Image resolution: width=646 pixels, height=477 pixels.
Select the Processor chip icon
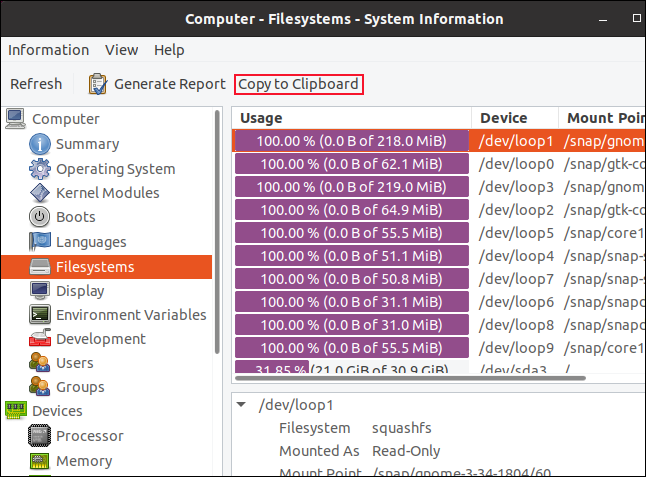click(x=40, y=436)
